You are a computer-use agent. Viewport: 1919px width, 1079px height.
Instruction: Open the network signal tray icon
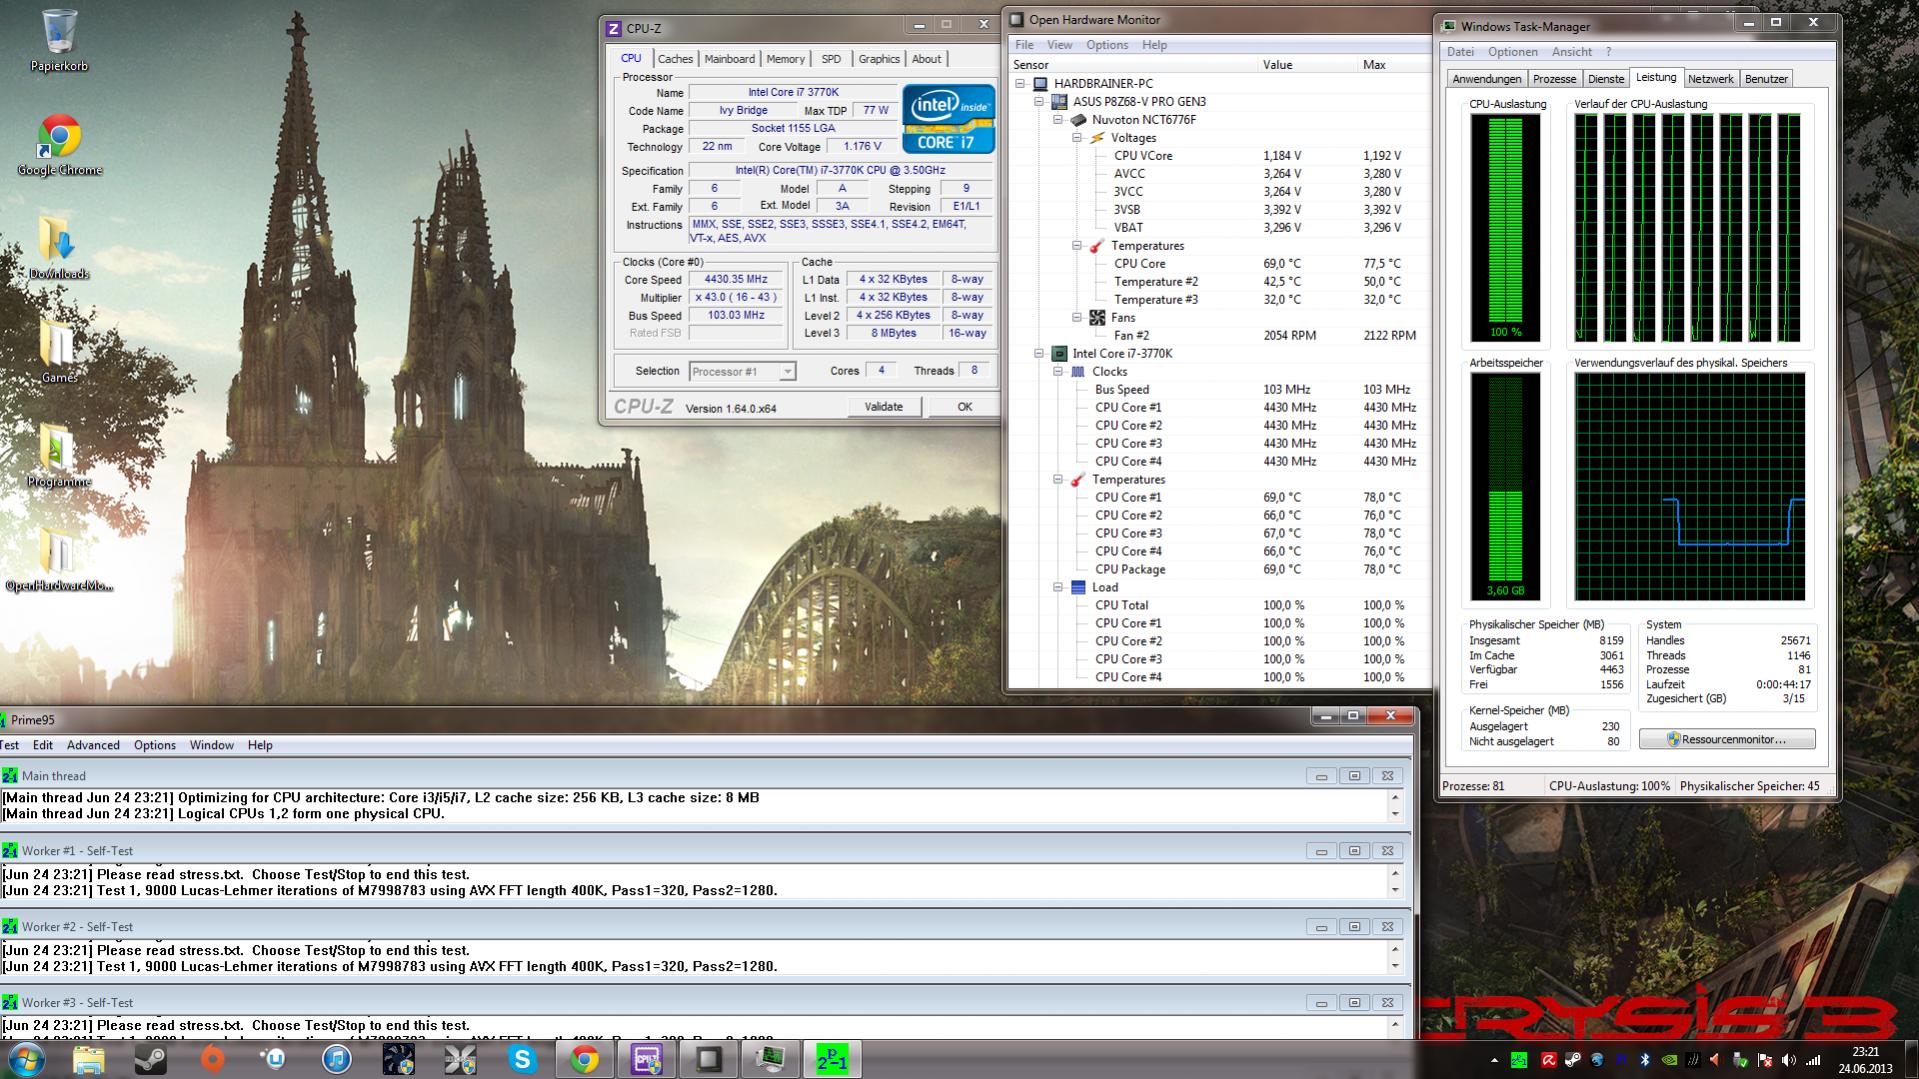click(1813, 1060)
